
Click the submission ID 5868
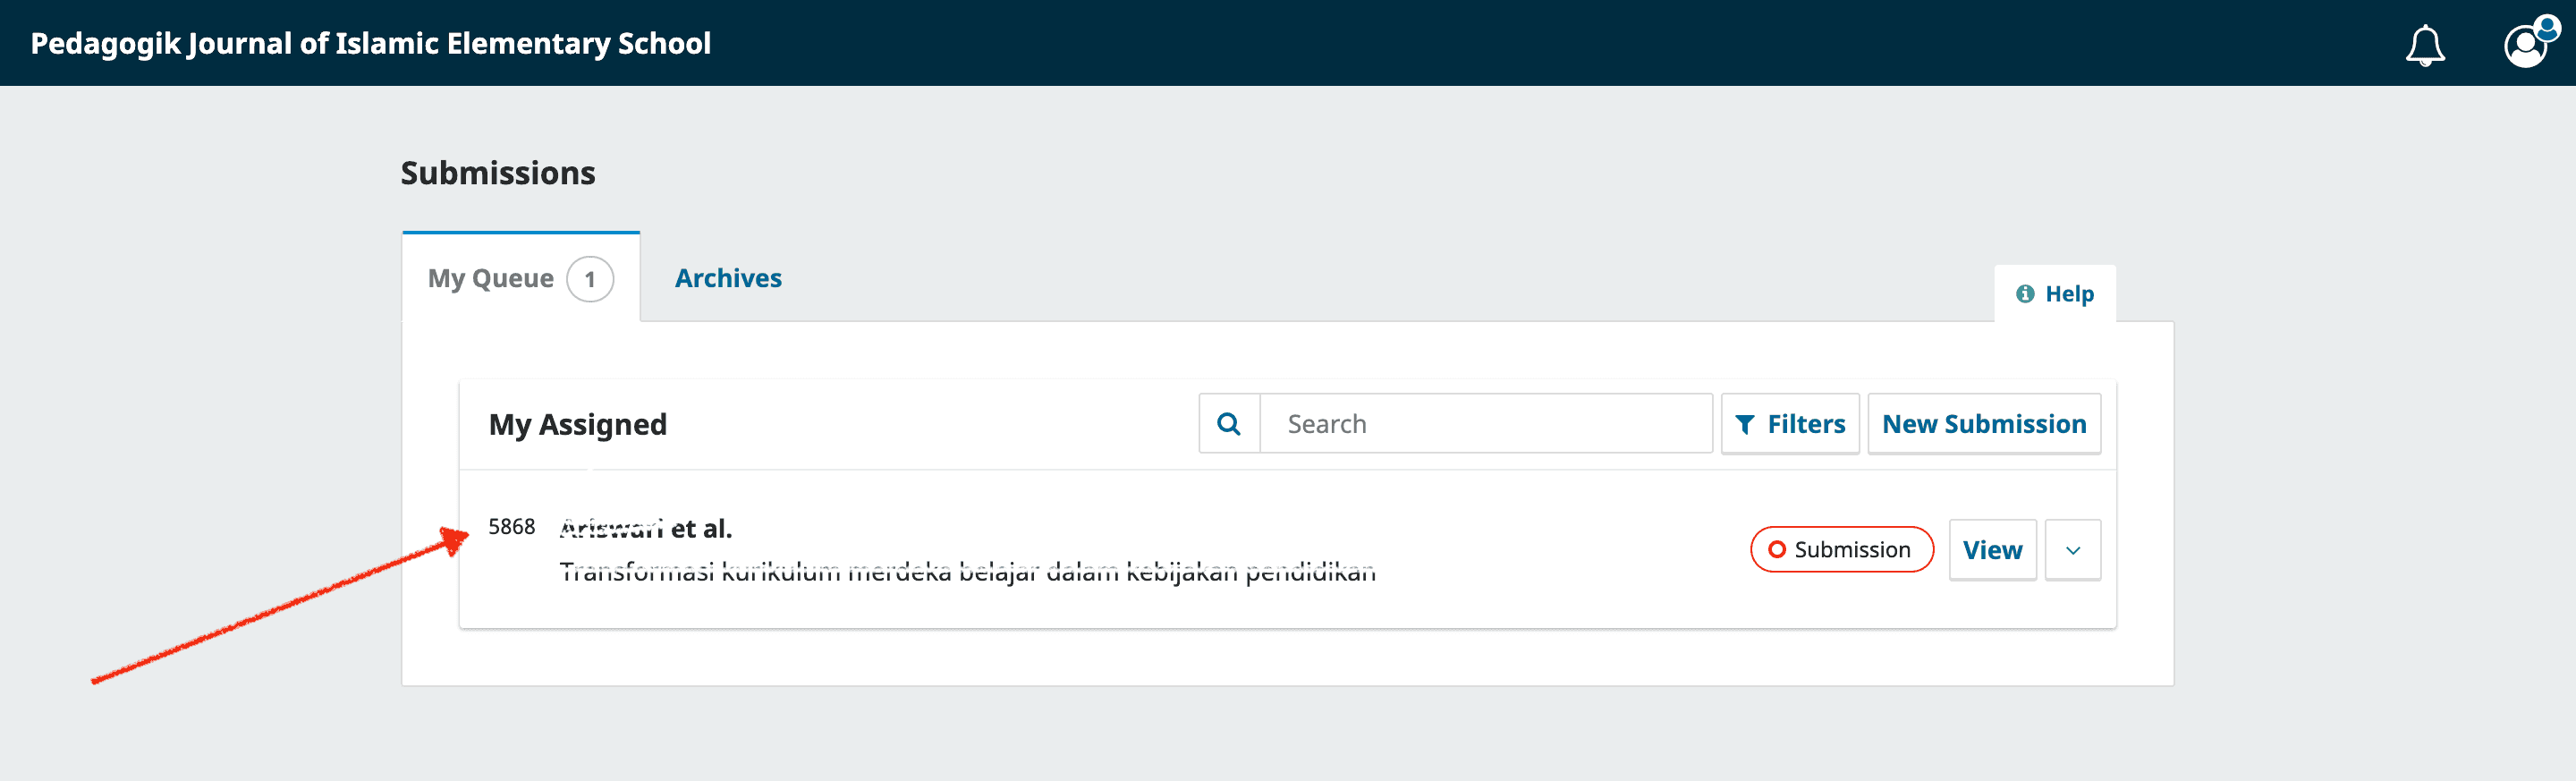[x=511, y=527]
